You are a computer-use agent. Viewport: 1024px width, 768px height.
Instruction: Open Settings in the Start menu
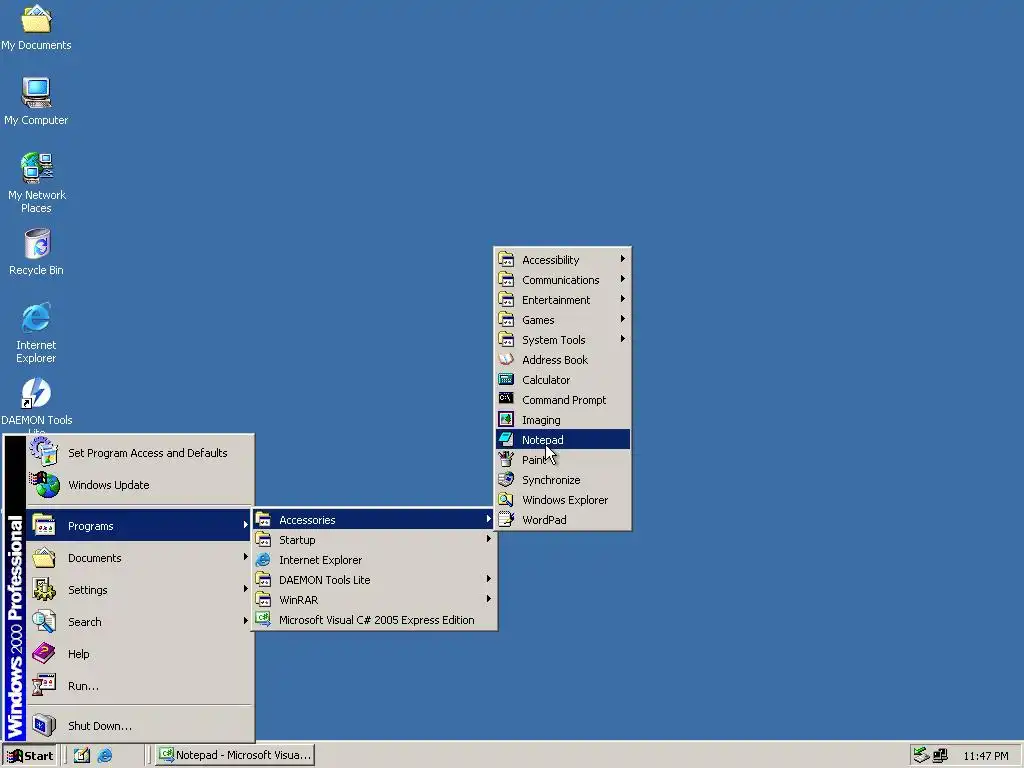(x=140, y=590)
